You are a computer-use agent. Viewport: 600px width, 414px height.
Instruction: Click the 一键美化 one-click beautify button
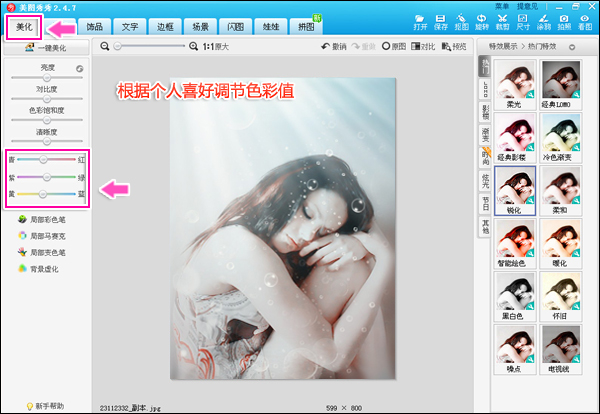pos(46,48)
